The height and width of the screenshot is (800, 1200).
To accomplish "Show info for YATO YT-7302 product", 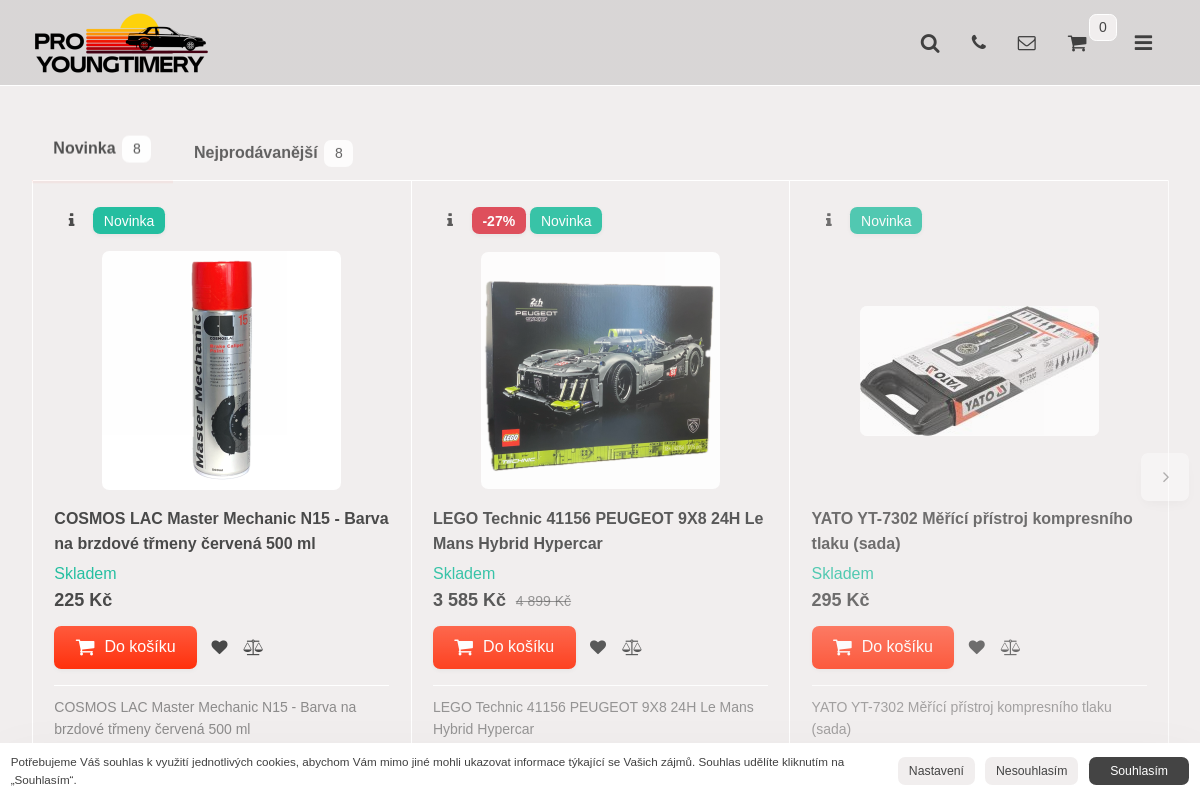I will (x=829, y=220).
